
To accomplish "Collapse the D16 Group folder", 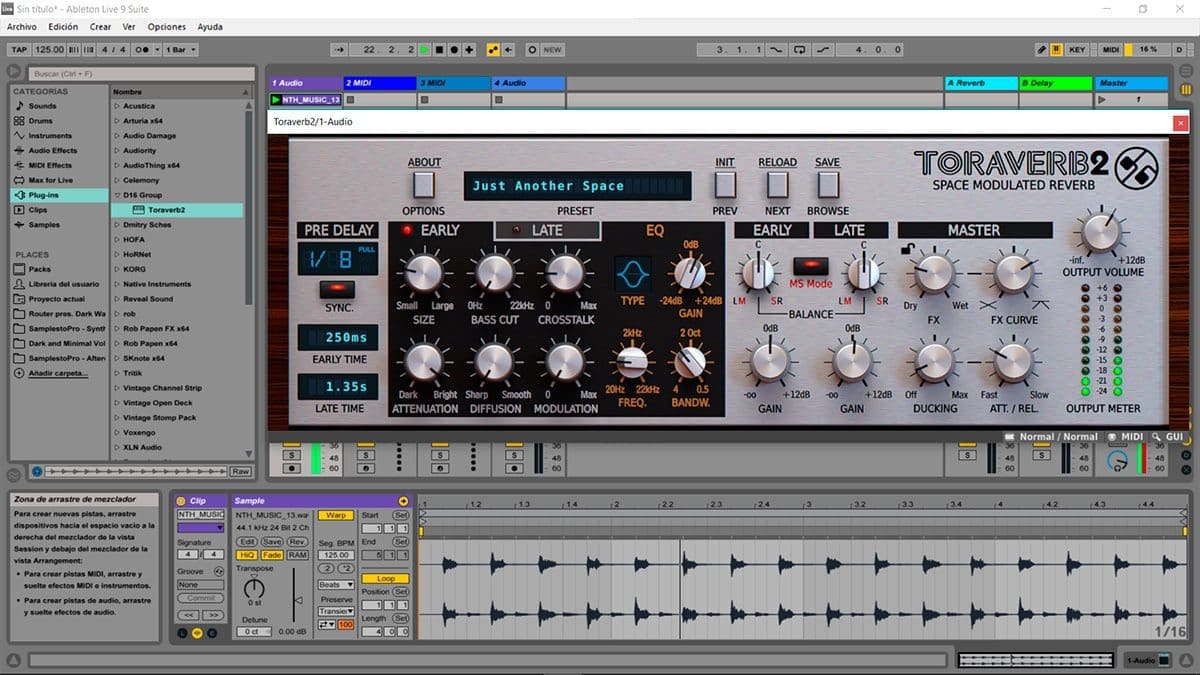I will [x=117, y=195].
